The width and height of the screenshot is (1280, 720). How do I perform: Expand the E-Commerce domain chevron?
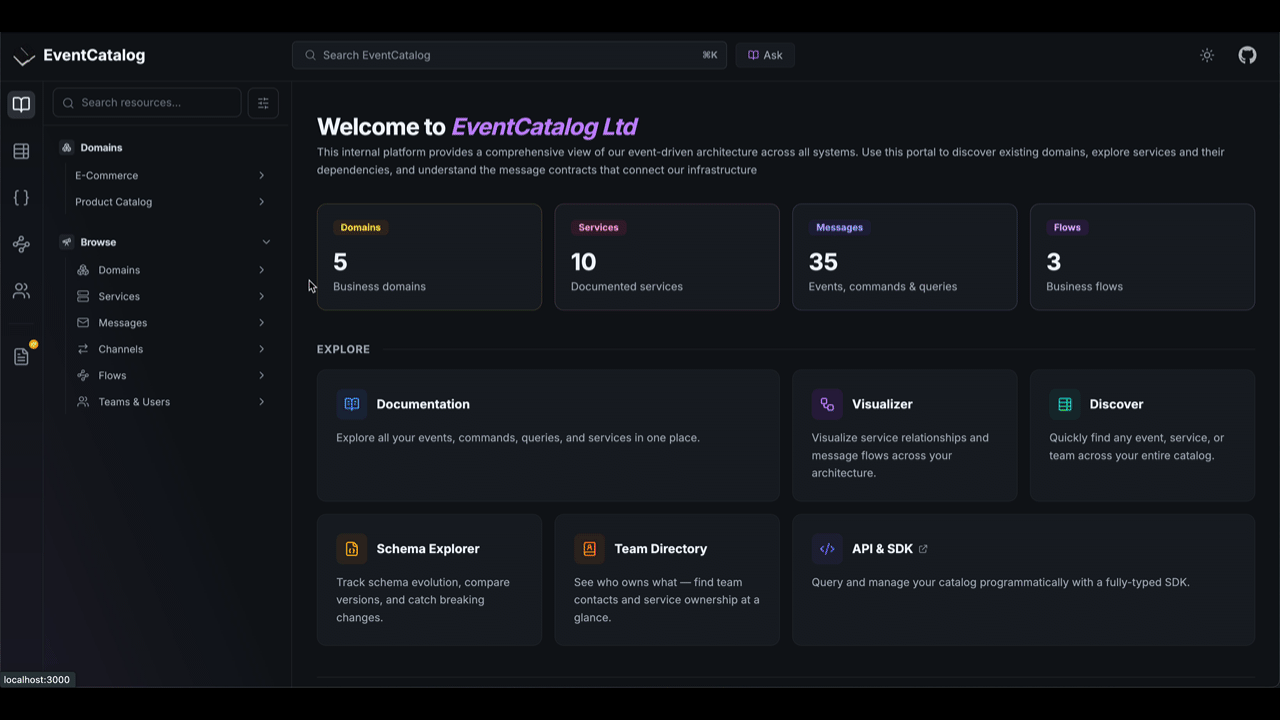tap(261, 175)
